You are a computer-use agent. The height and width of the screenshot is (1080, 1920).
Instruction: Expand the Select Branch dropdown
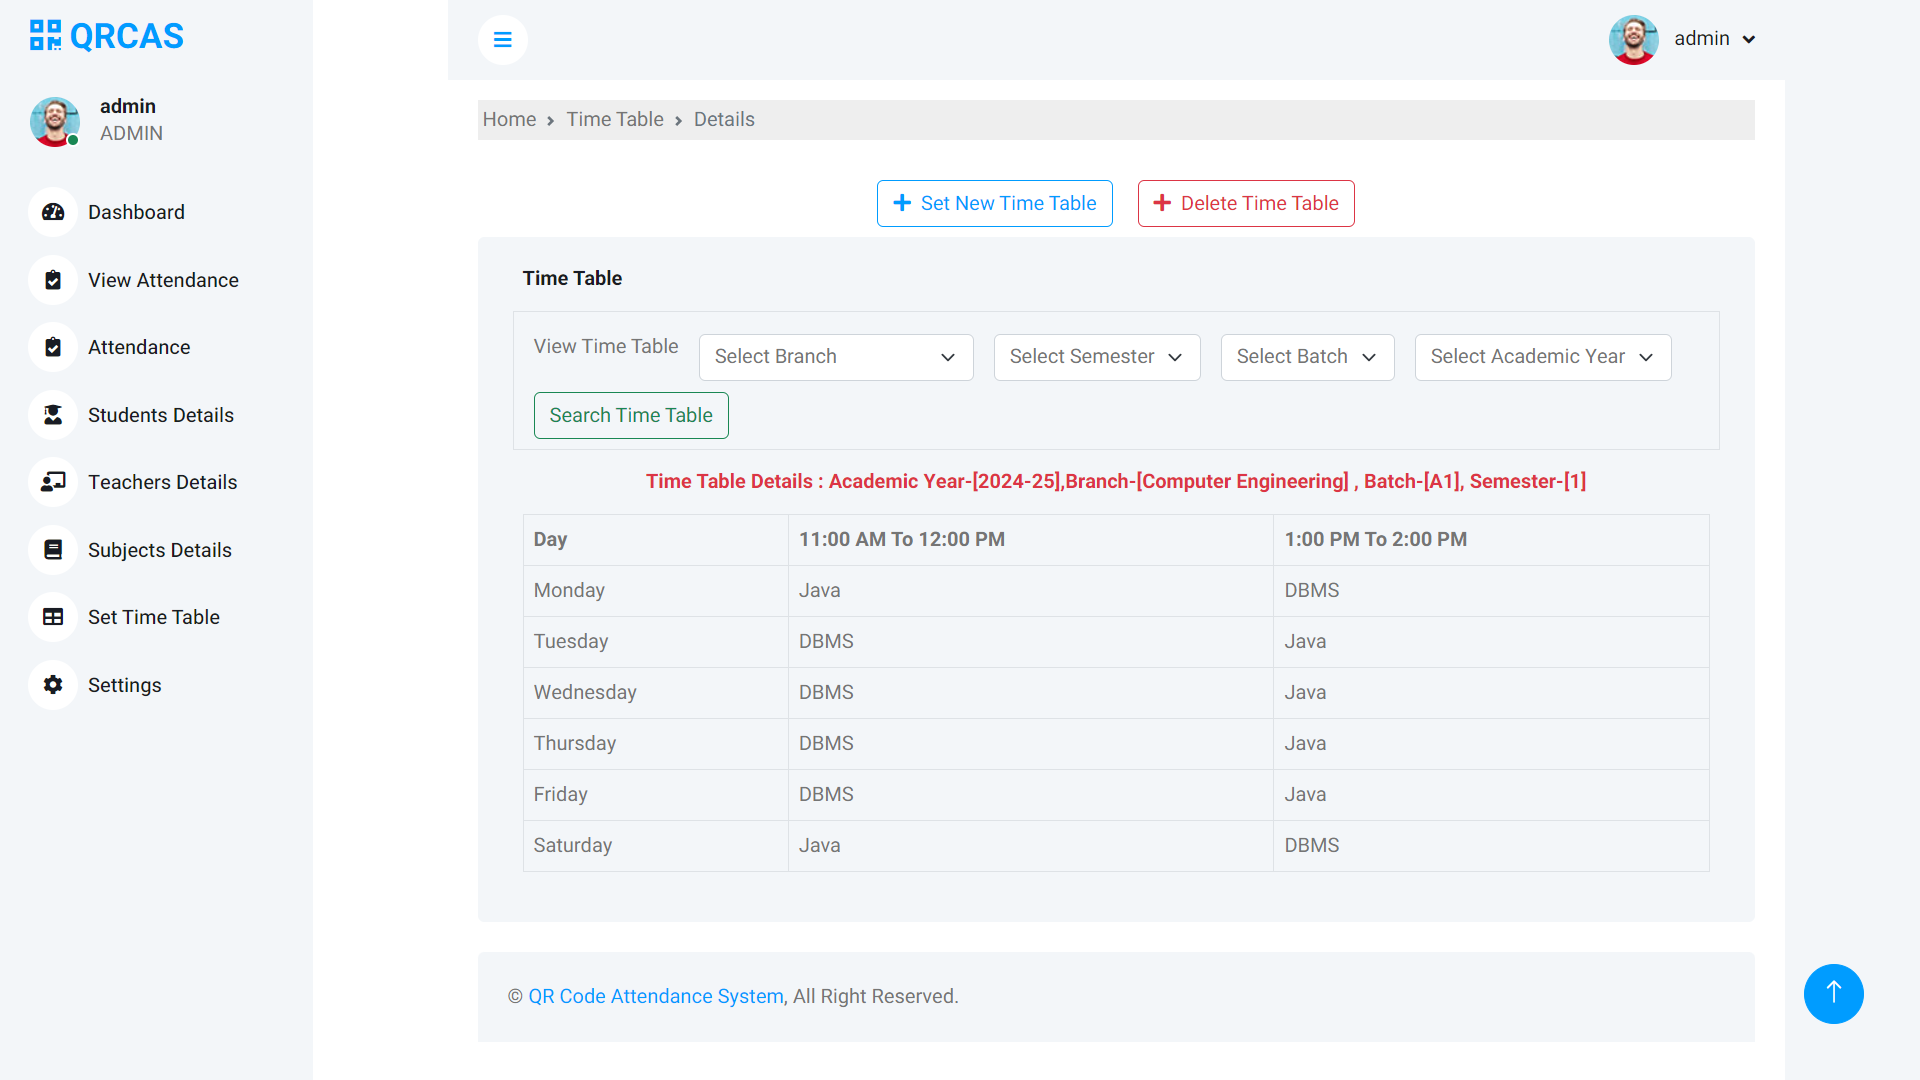836,357
